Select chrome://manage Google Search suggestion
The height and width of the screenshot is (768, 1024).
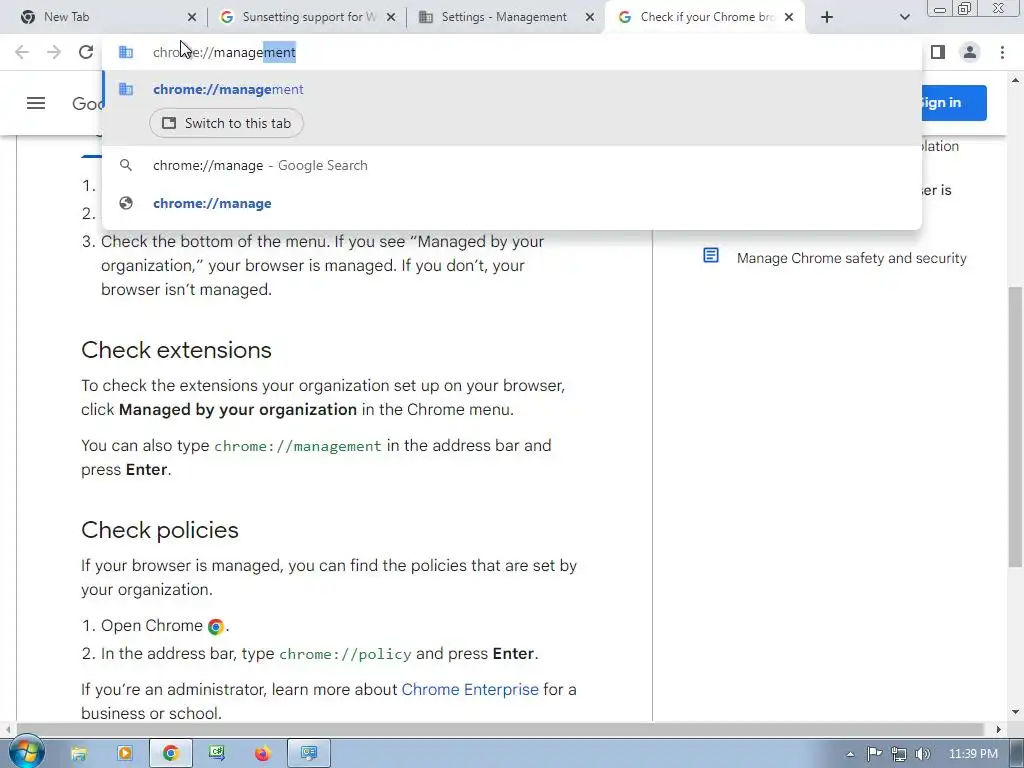tap(512, 165)
